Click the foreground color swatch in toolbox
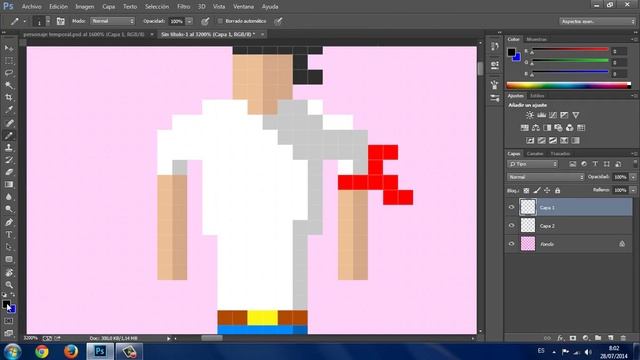640x360 pixels. pos(6,304)
